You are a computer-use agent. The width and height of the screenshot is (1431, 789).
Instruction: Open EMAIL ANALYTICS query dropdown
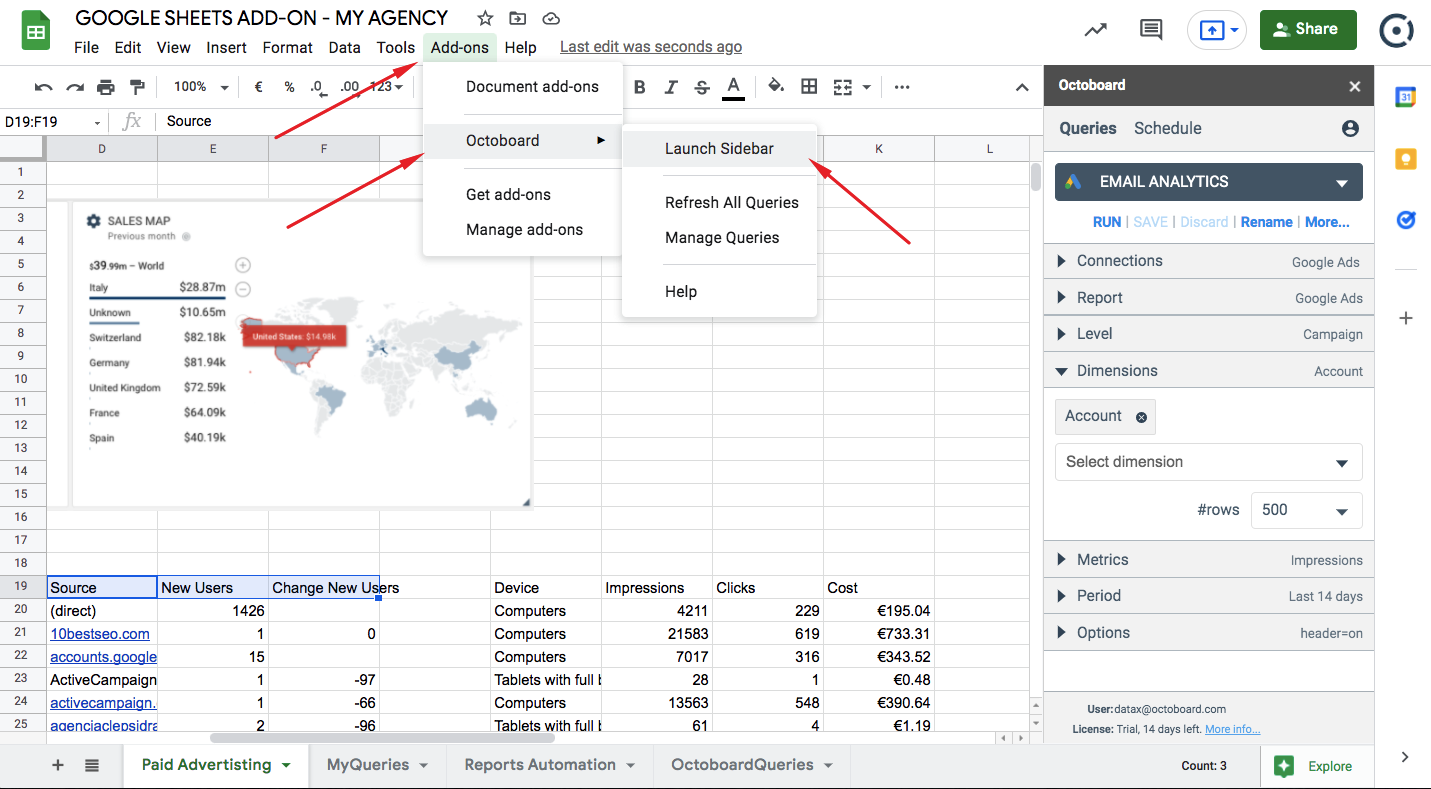pos(1208,182)
